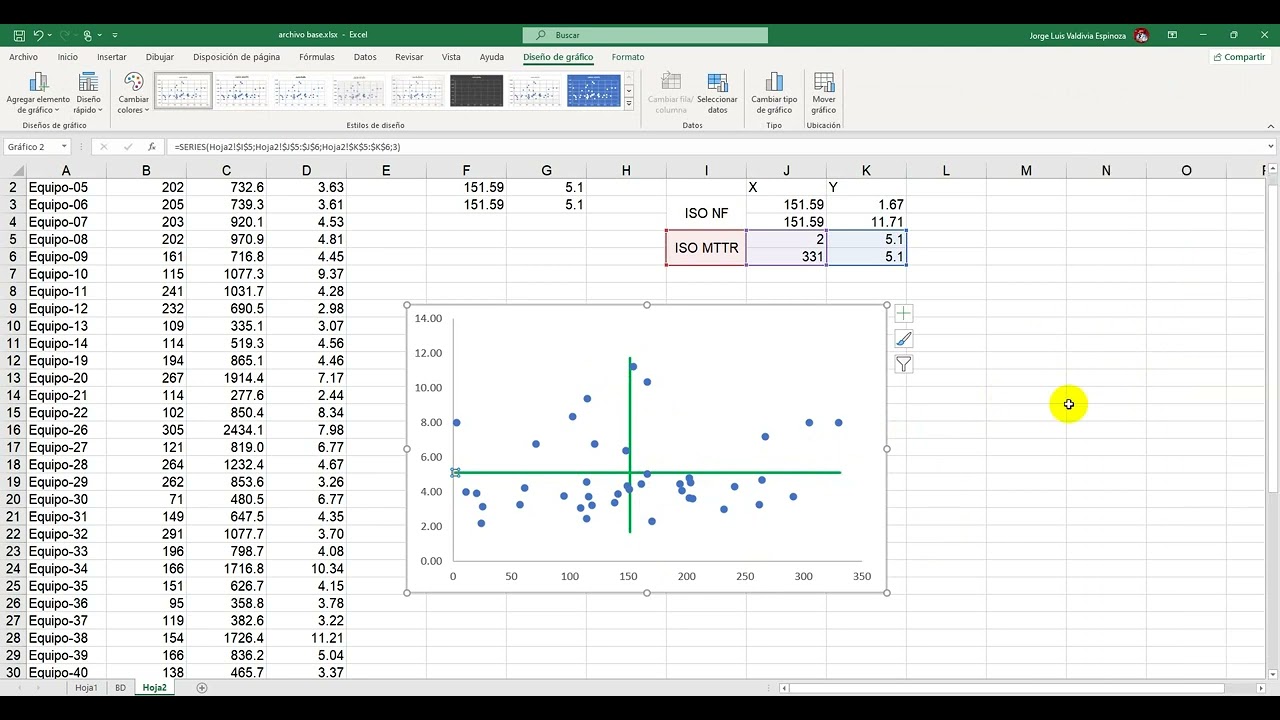Open Cambiar colores palette menu
Image resolution: width=1280 pixels, height=720 pixels.
133,94
